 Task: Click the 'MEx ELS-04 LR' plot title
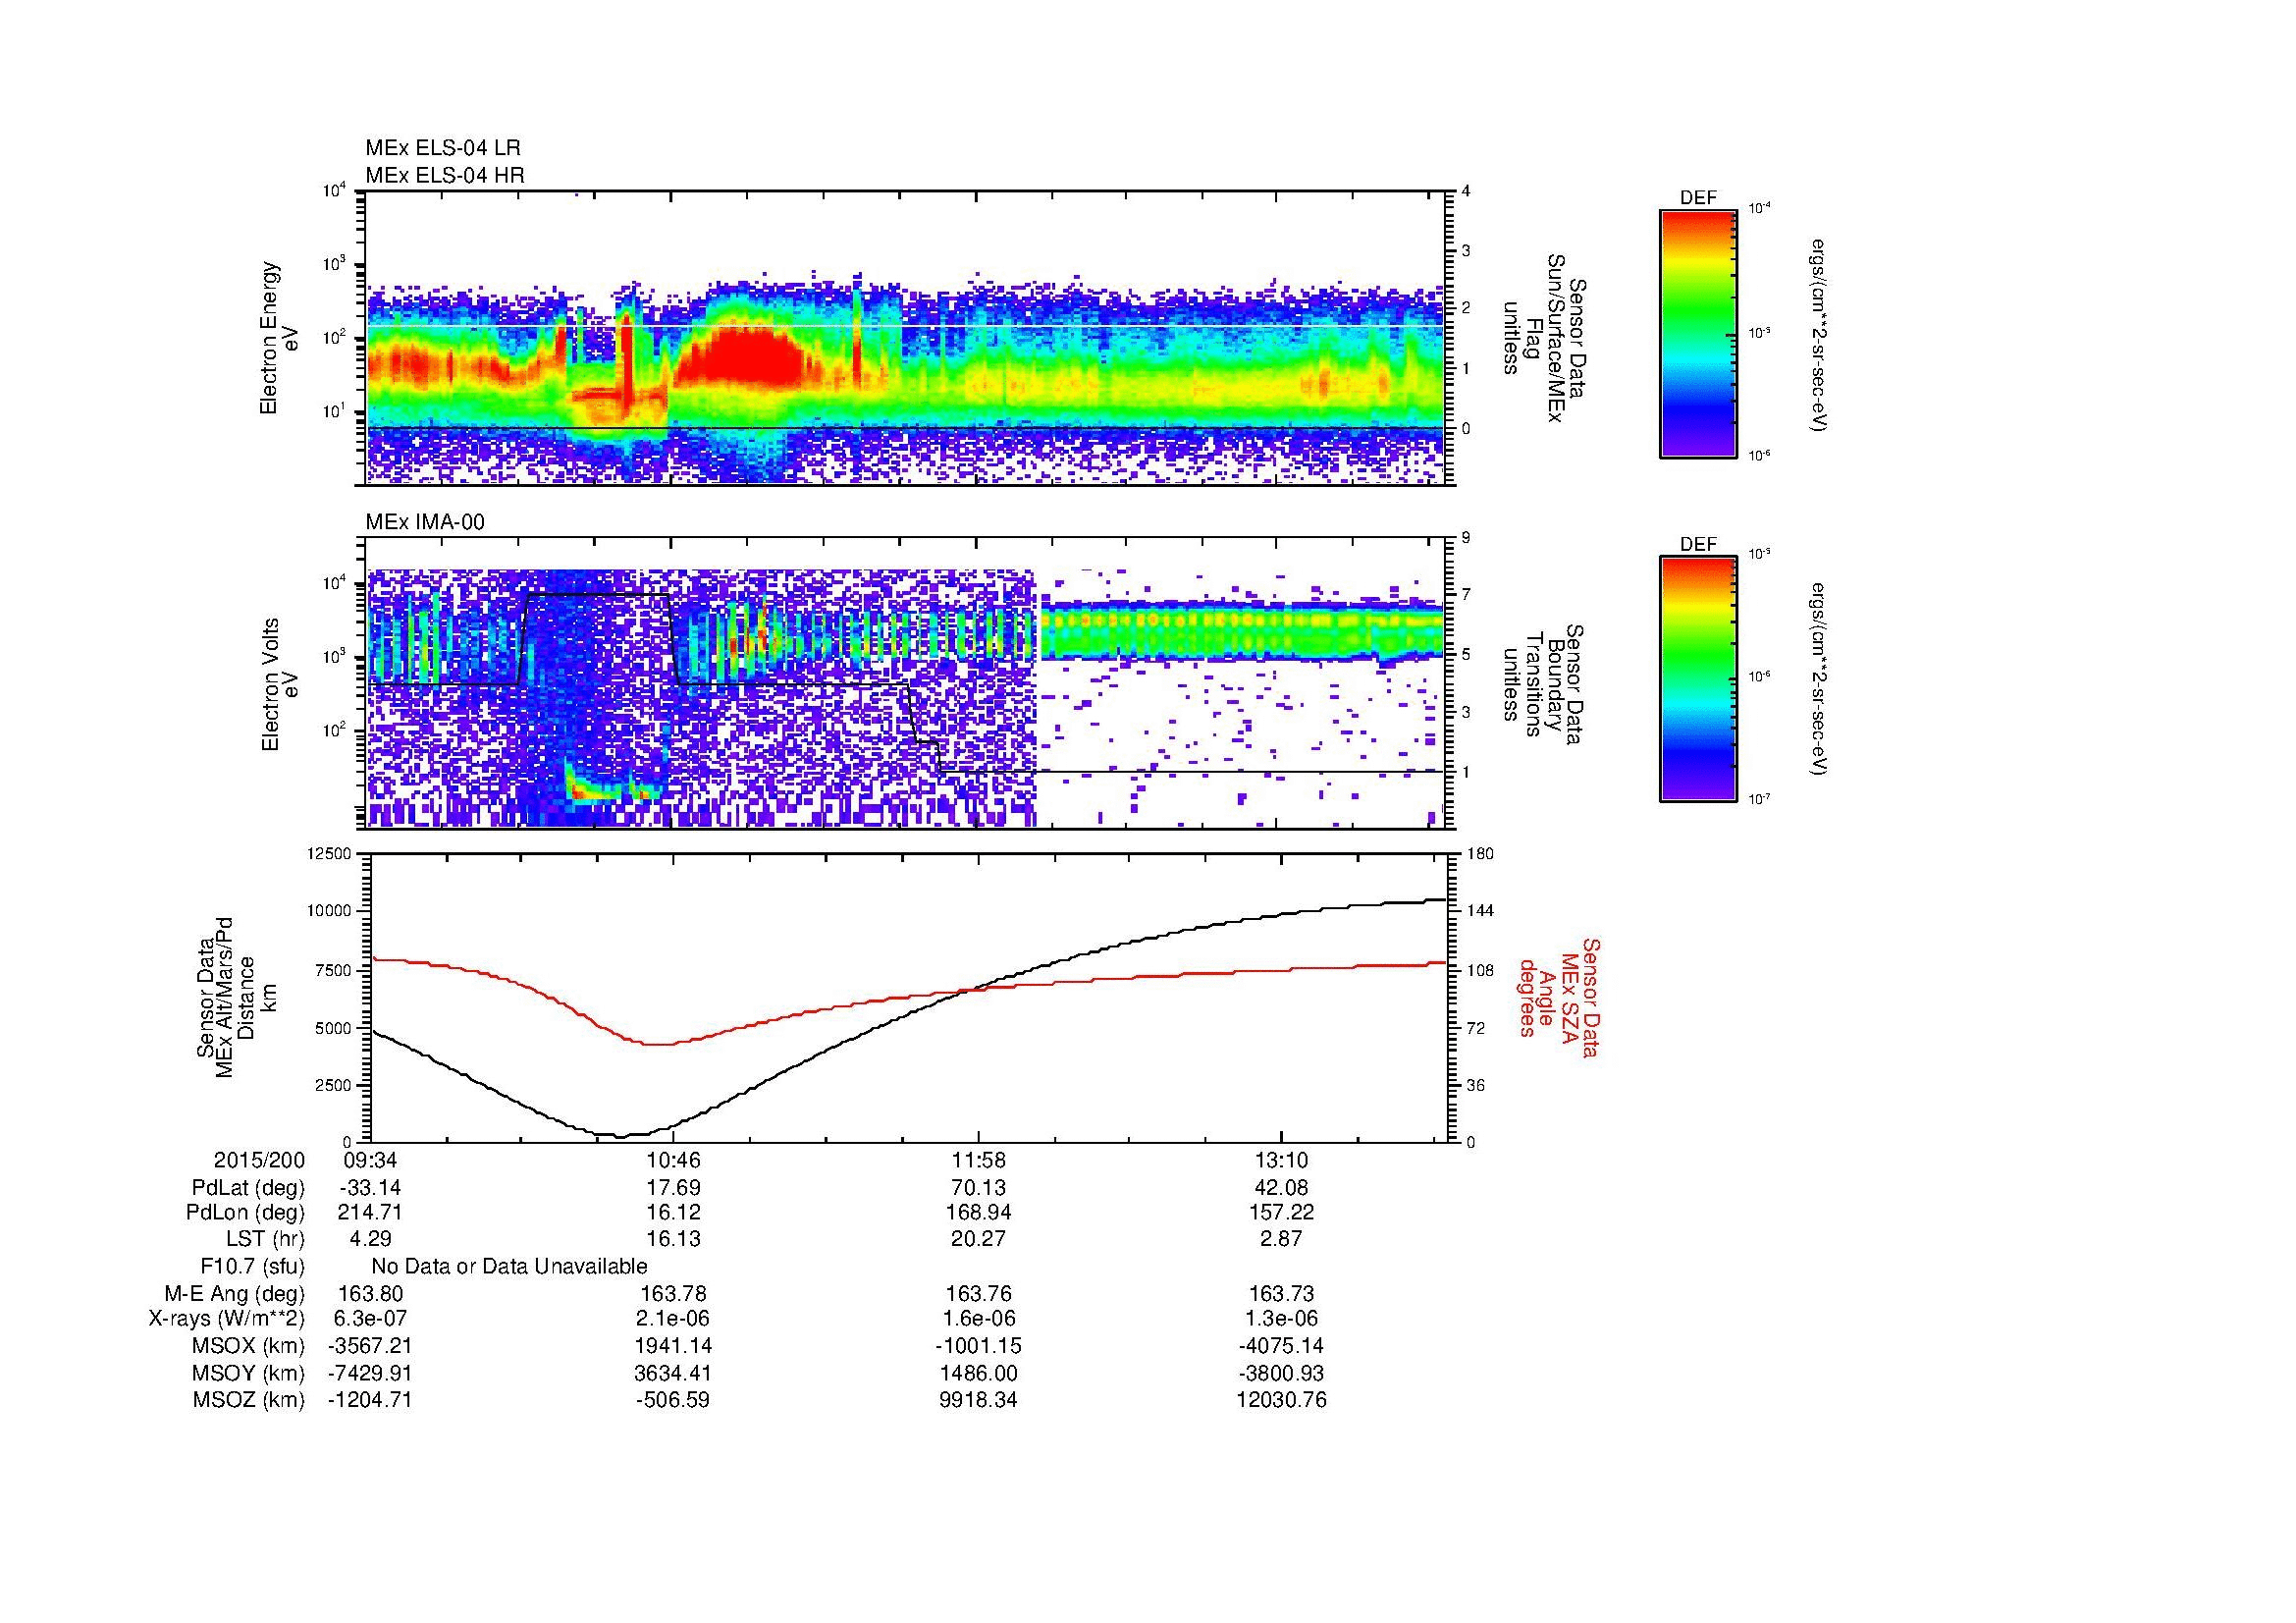[x=443, y=148]
